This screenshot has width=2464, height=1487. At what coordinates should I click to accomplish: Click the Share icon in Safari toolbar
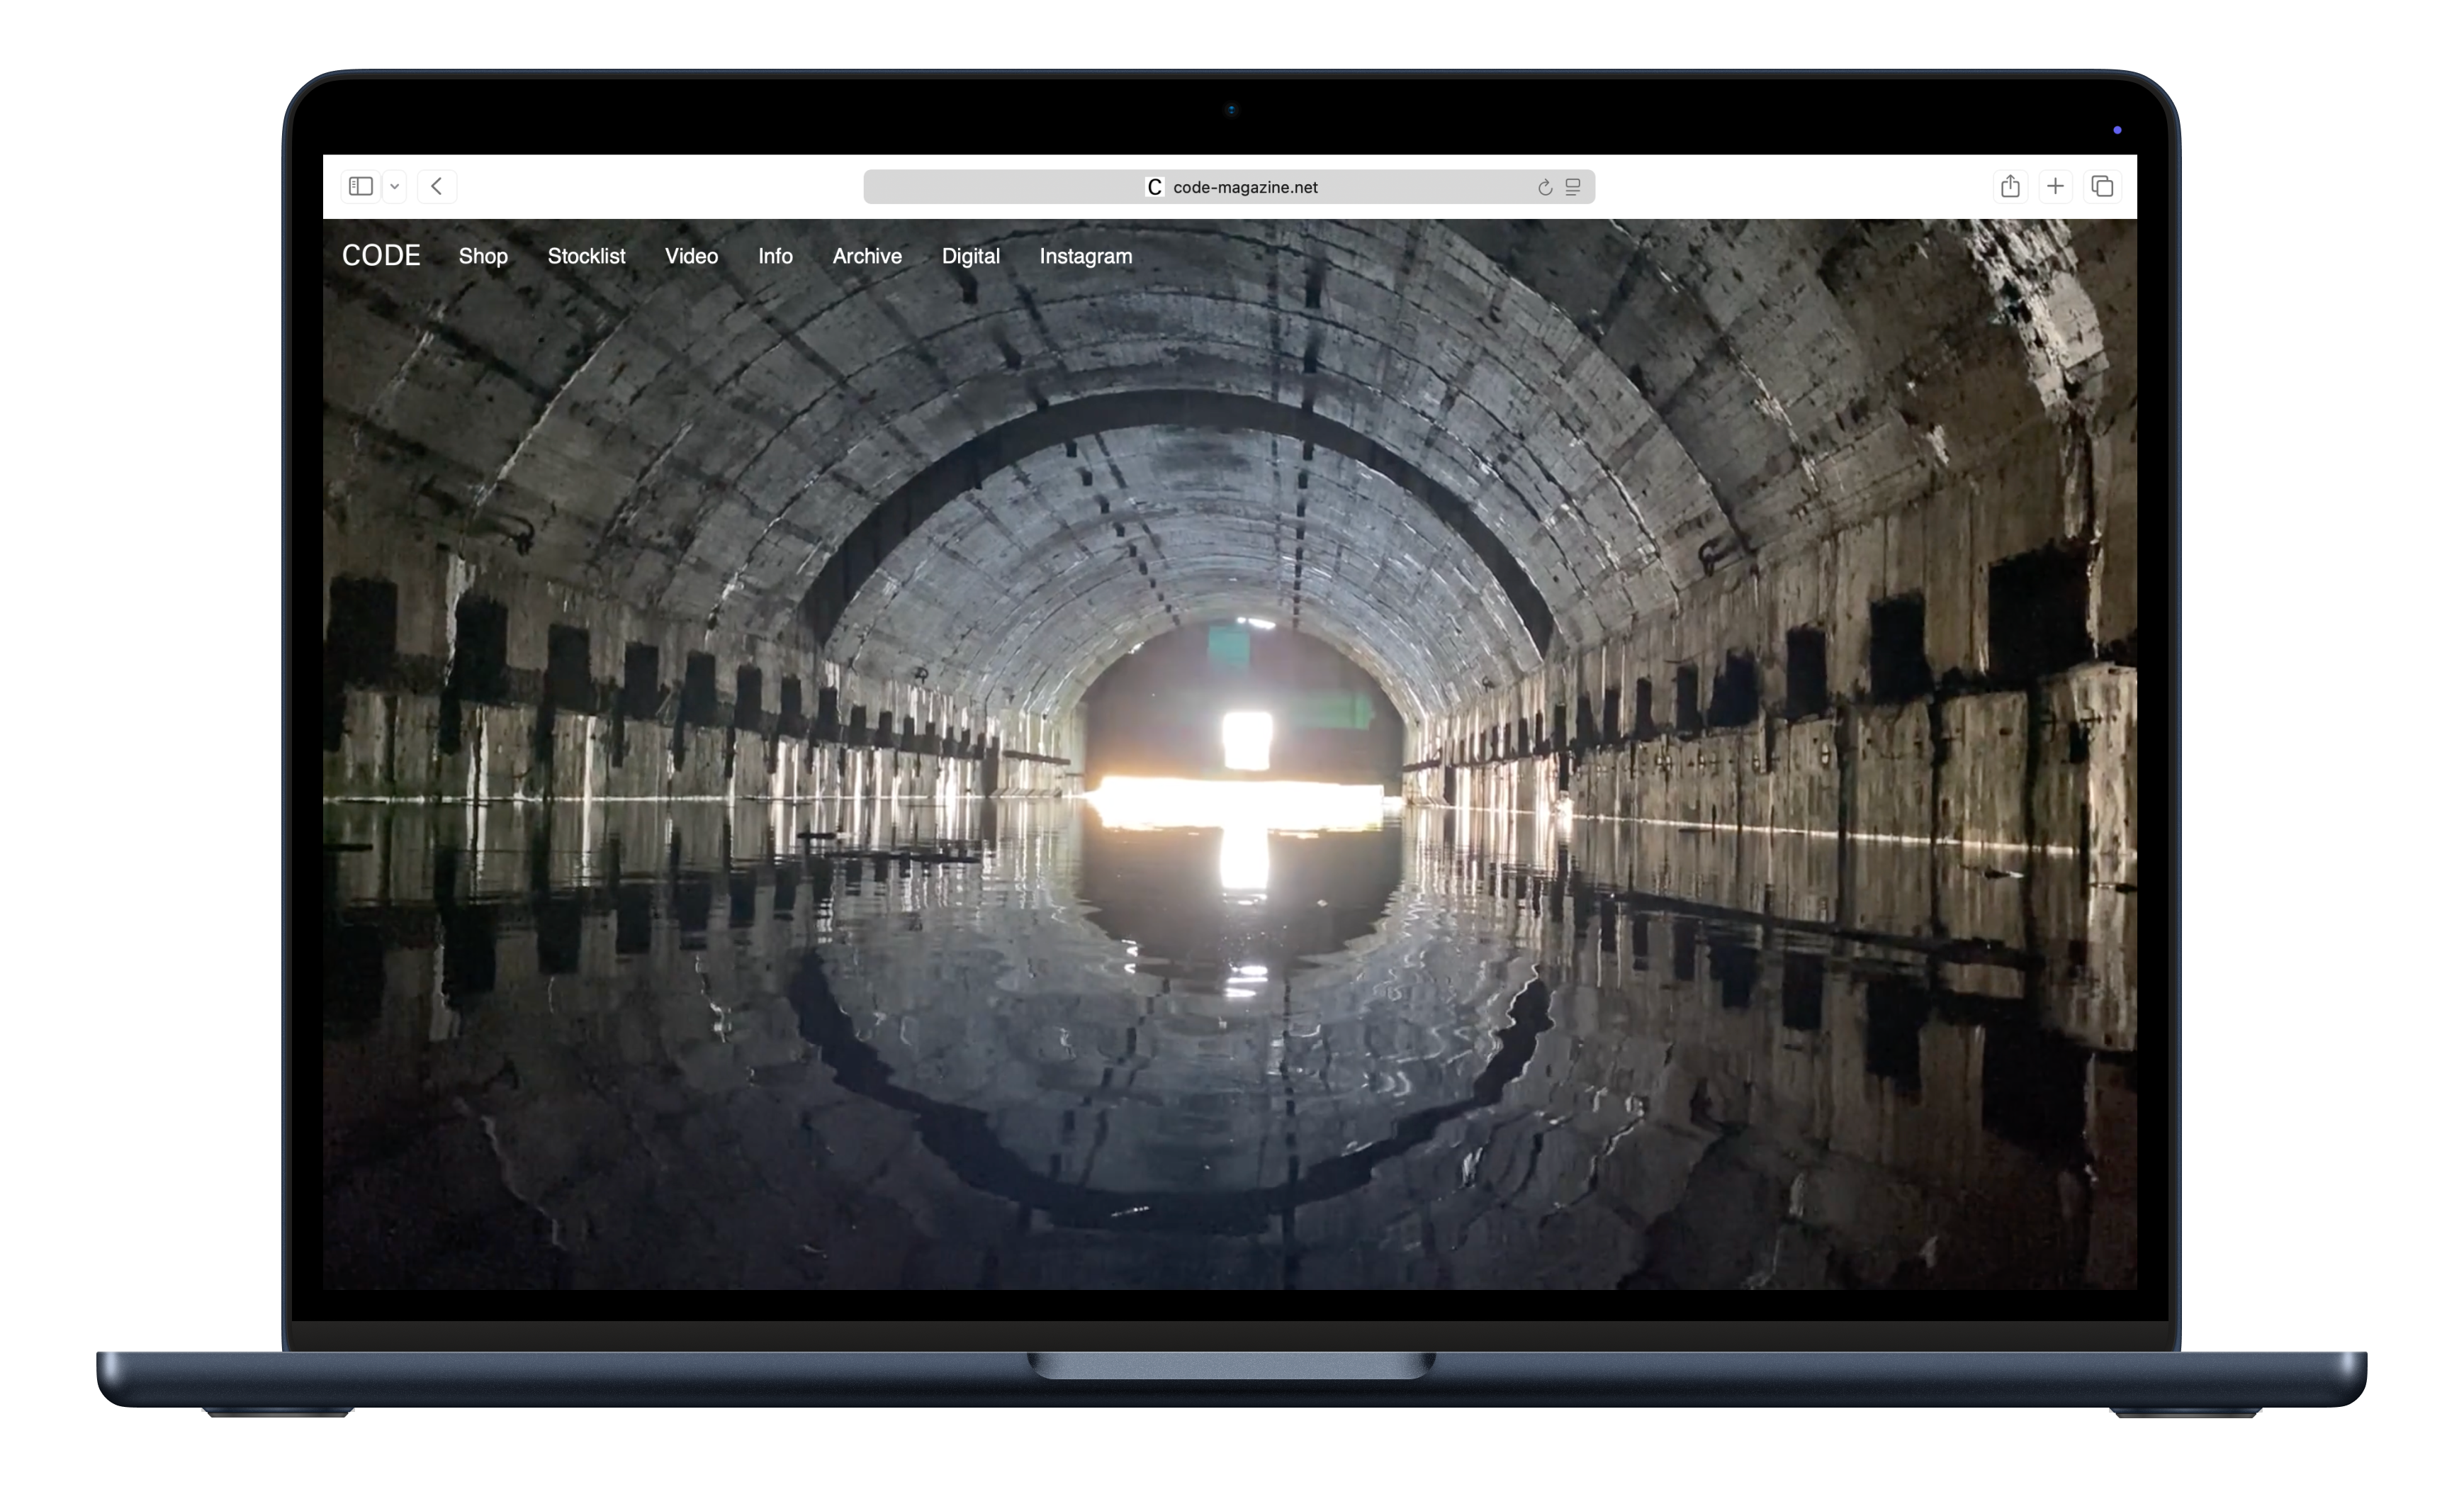point(2010,186)
